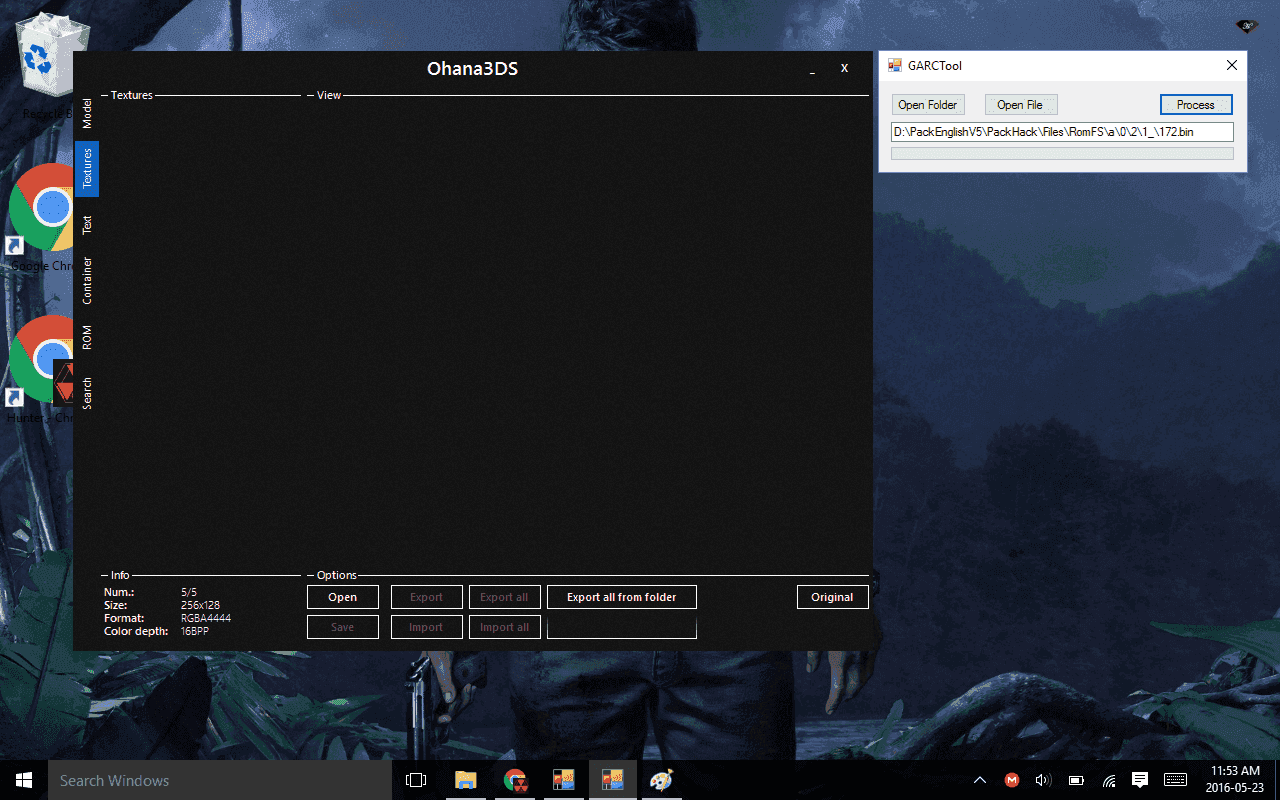1280x800 pixels.
Task: Open the Chrome taskbar icon
Action: [x=515, y=780]
